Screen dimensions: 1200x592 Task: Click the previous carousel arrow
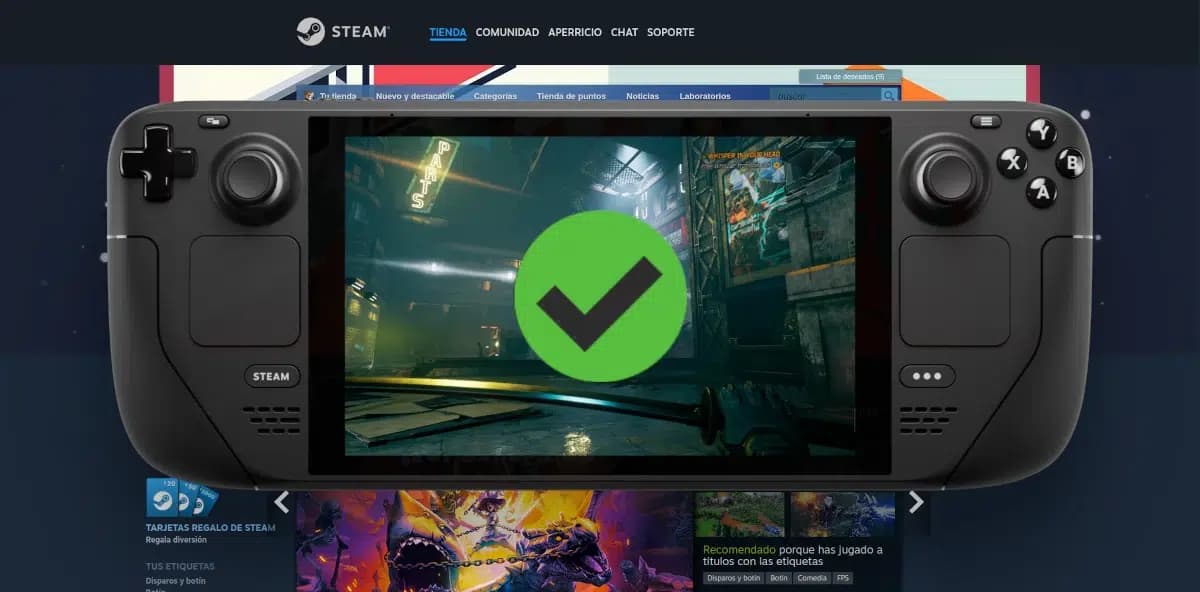click(x=282, y=502)
